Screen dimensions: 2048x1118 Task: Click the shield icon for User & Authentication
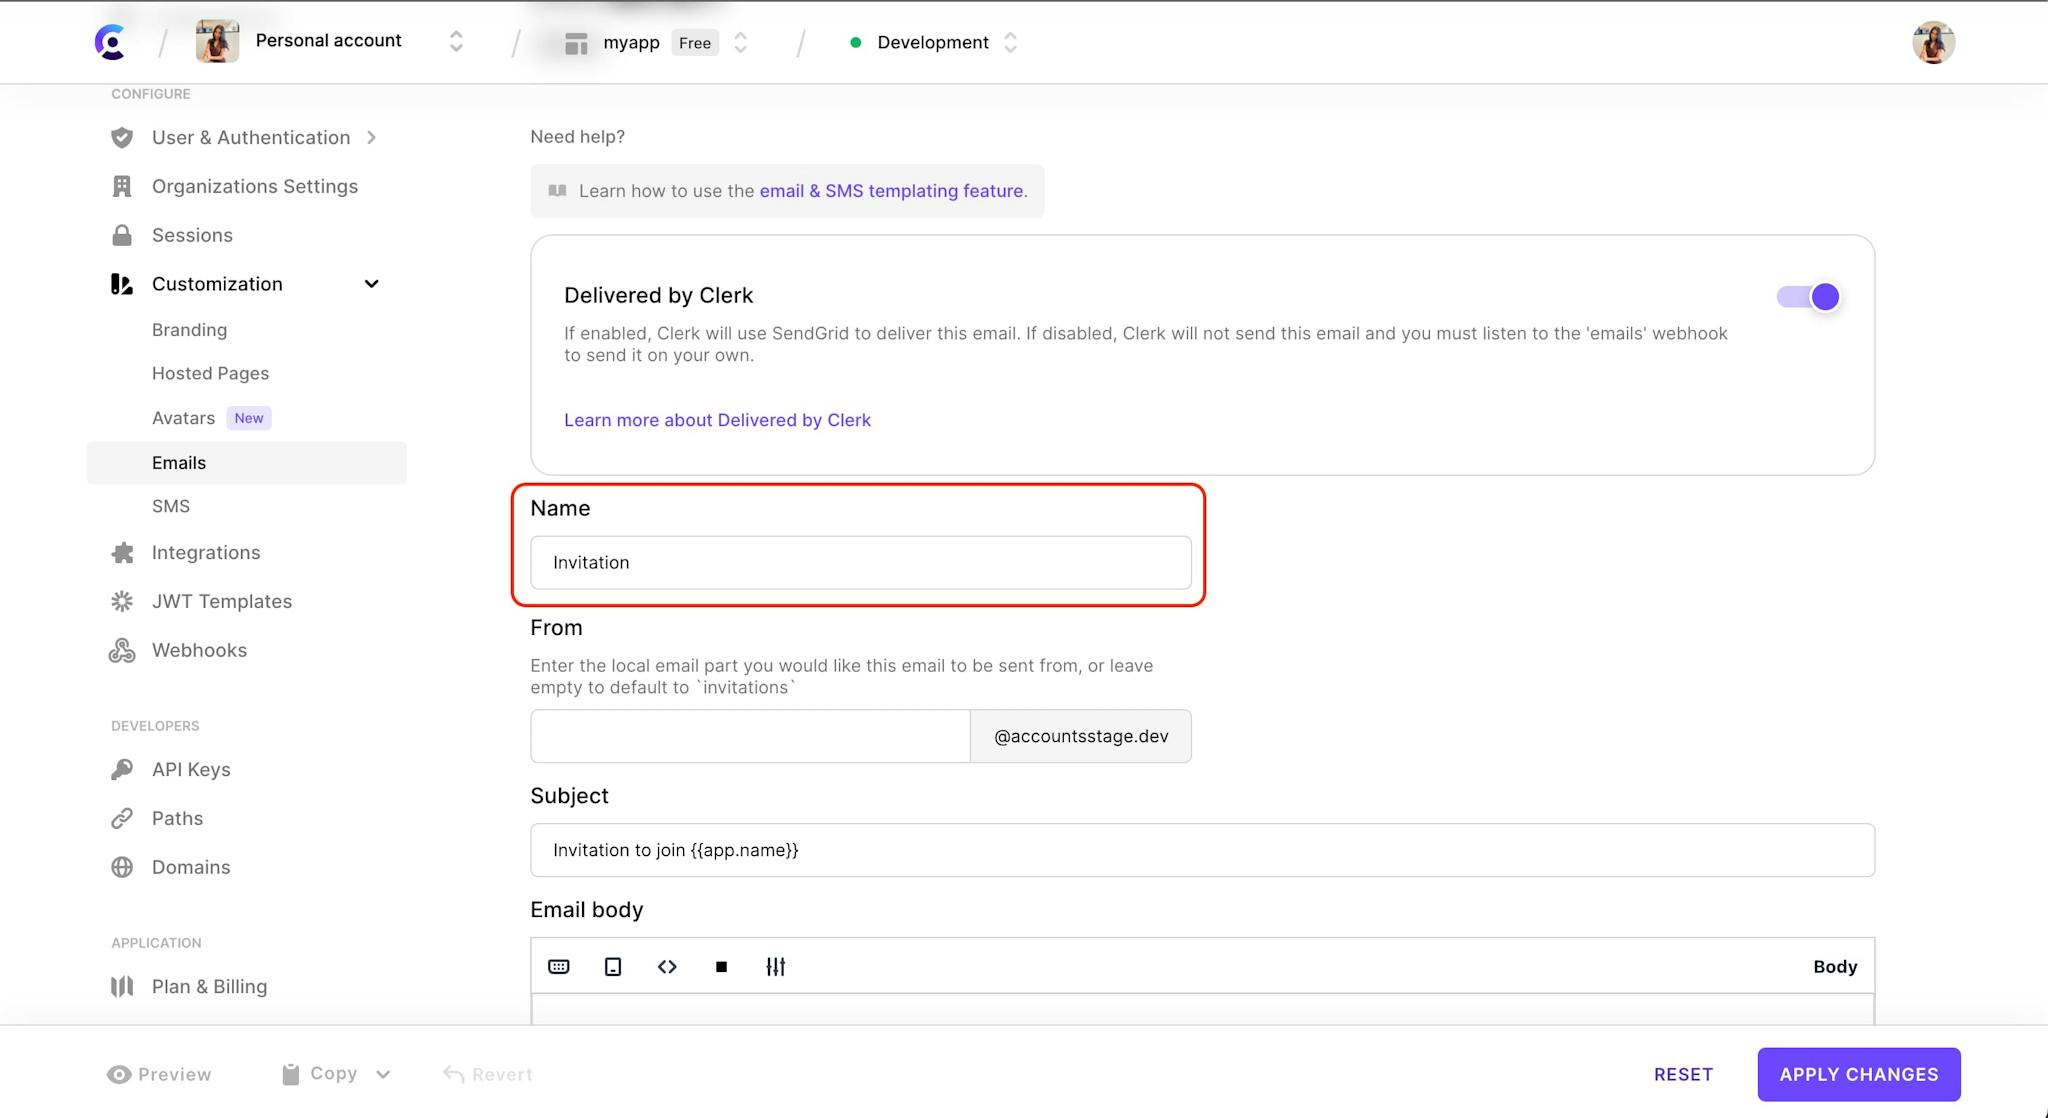pyautogui.click(x=121, y=136)
